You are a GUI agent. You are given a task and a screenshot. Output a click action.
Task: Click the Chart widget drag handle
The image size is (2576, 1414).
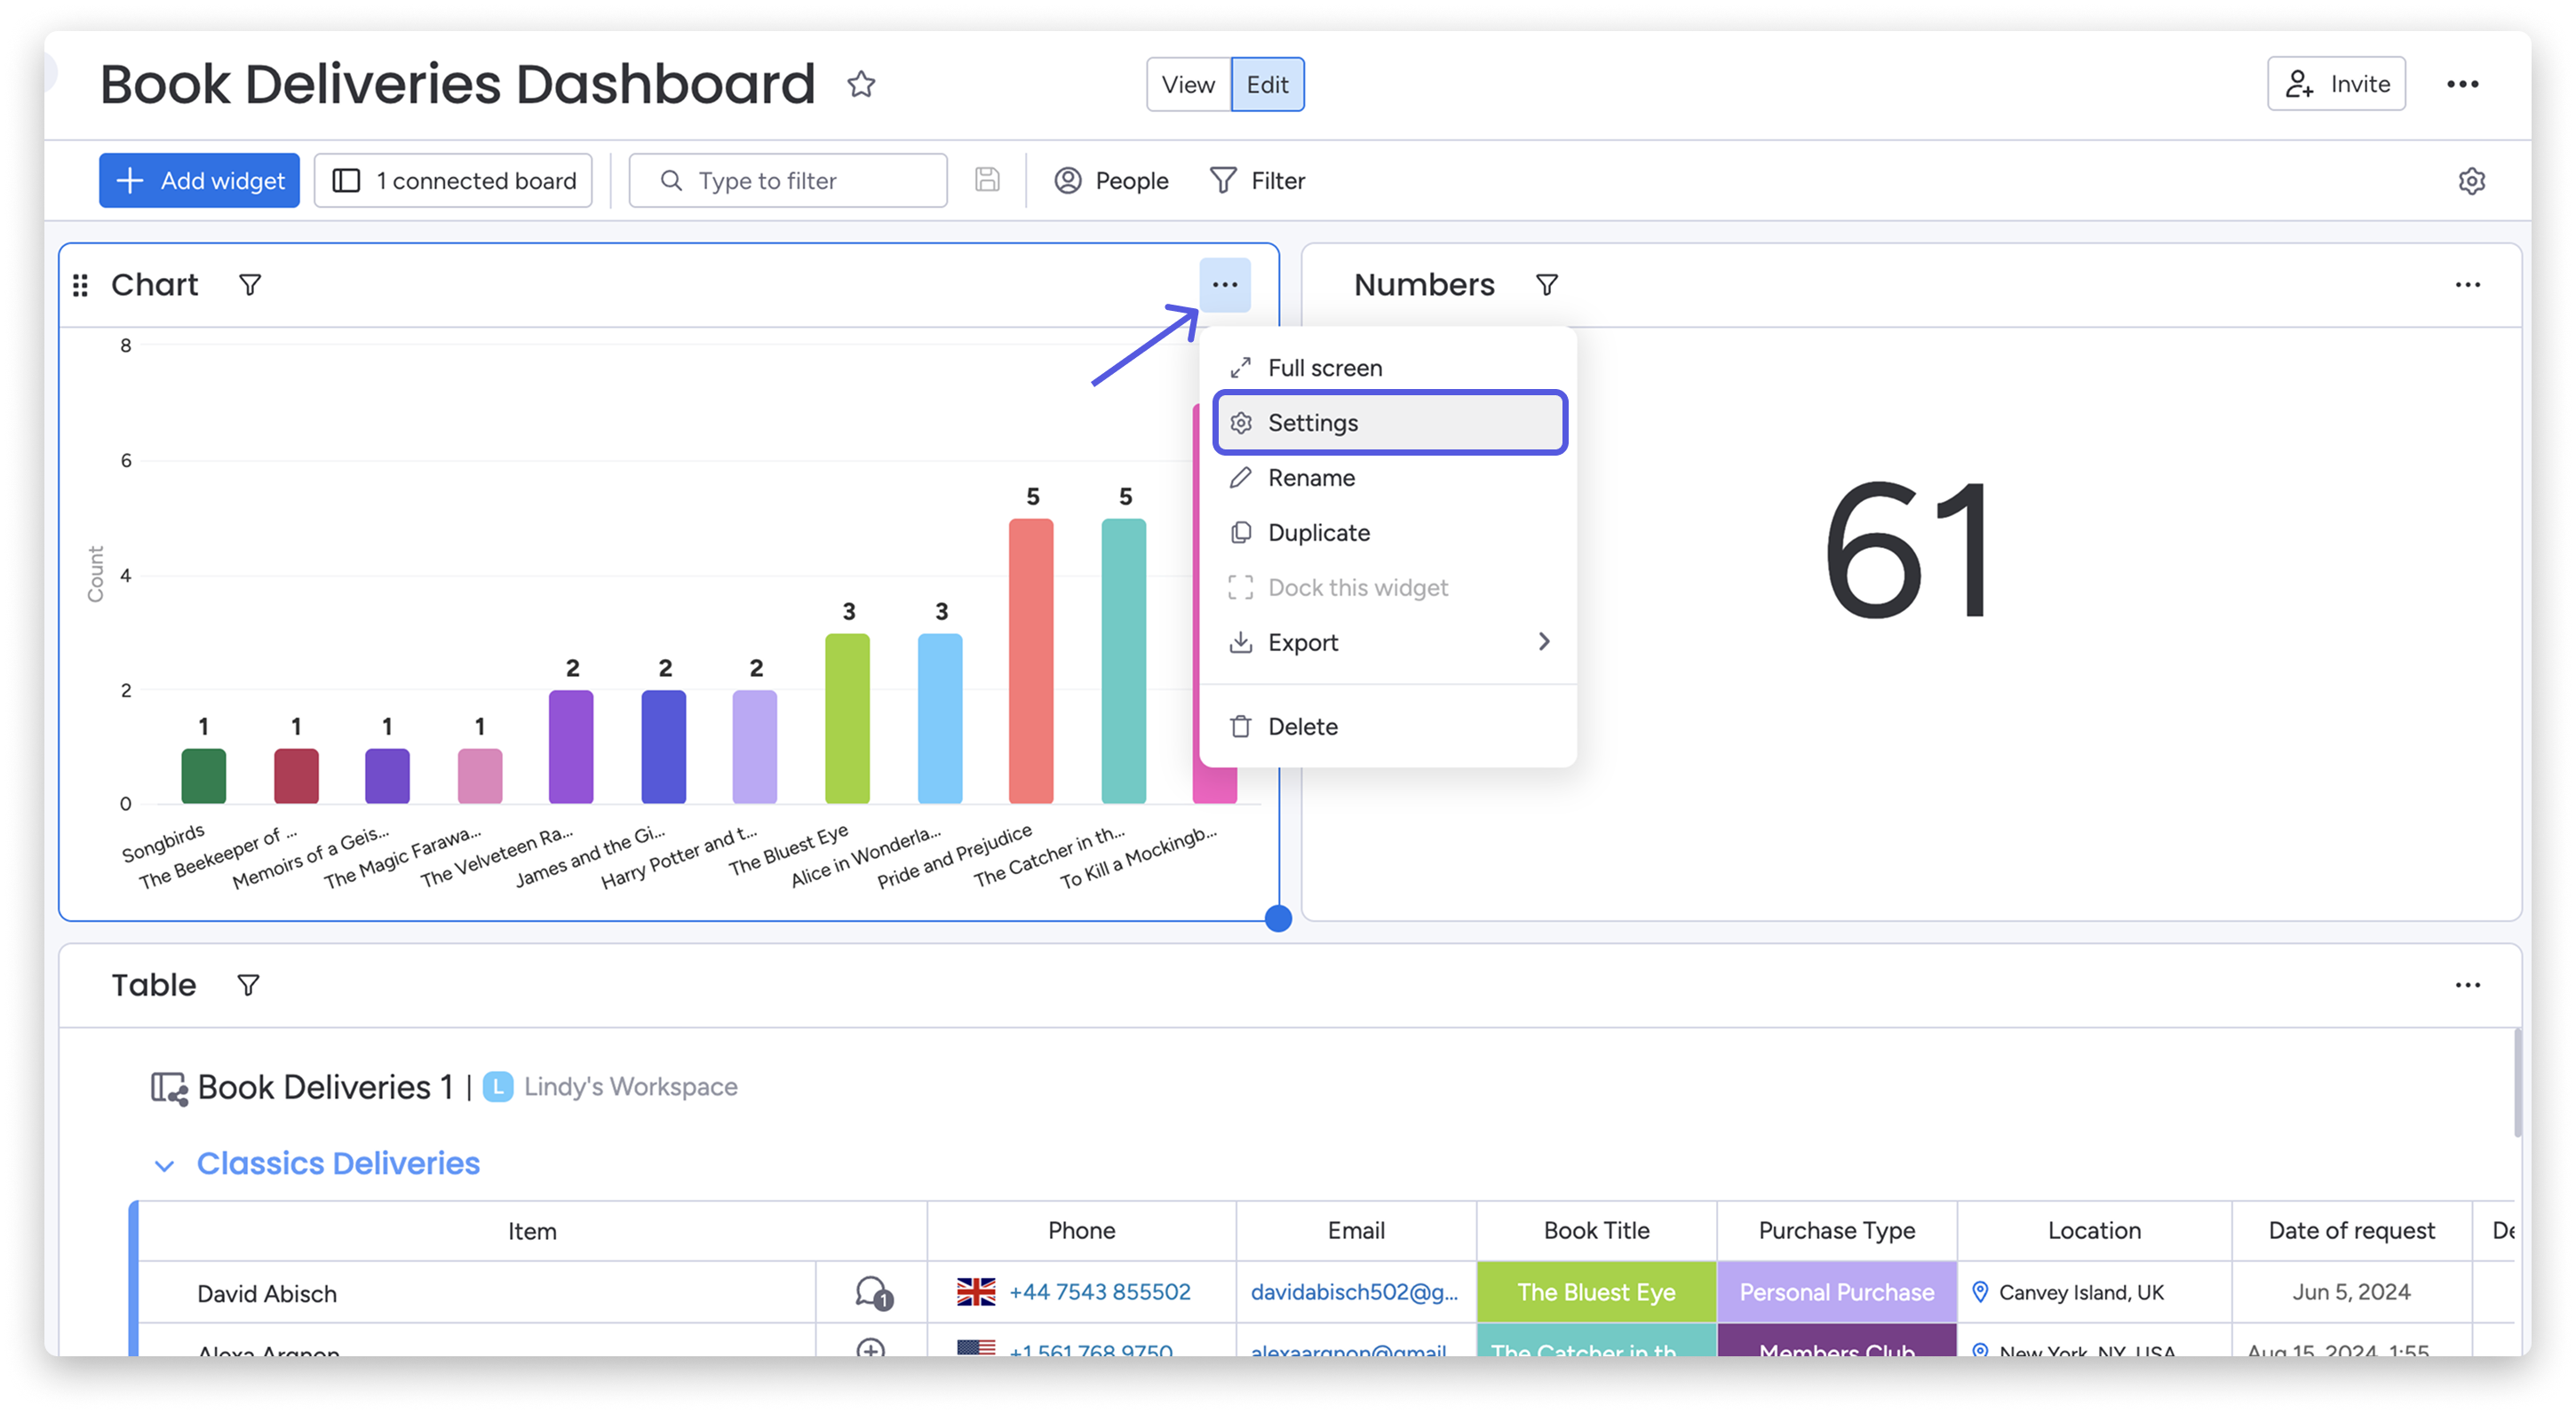point(81,285)
